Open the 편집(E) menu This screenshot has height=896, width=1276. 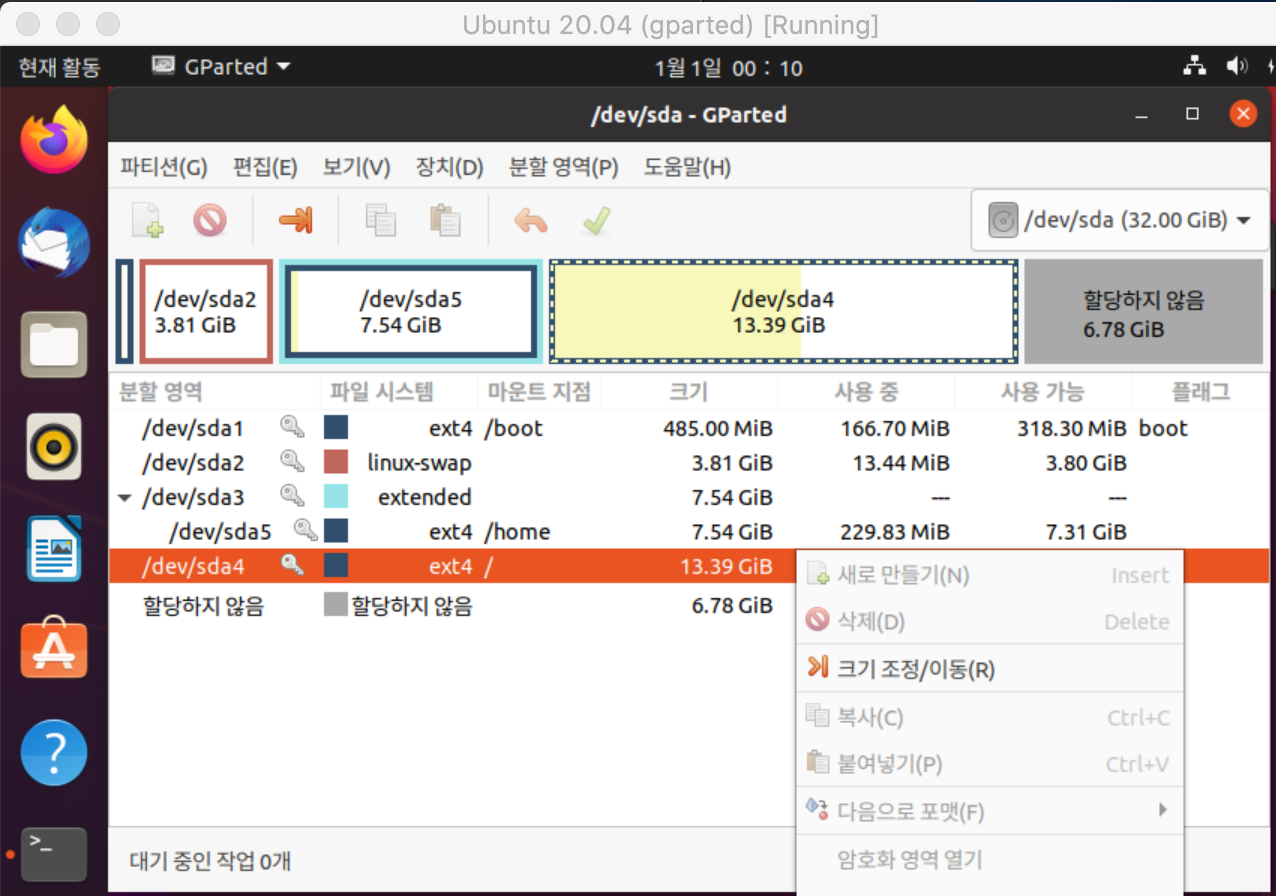click(x=265, y=168)
